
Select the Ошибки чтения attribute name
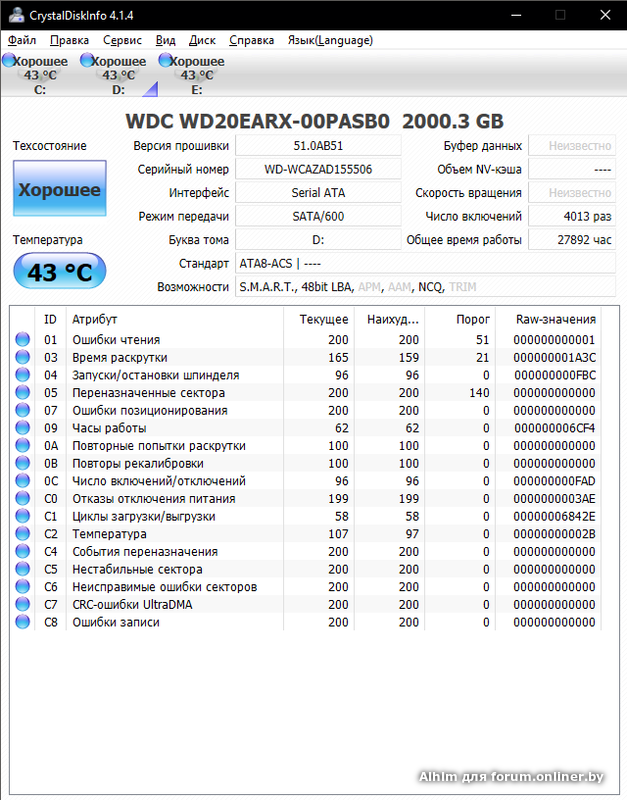116,340
